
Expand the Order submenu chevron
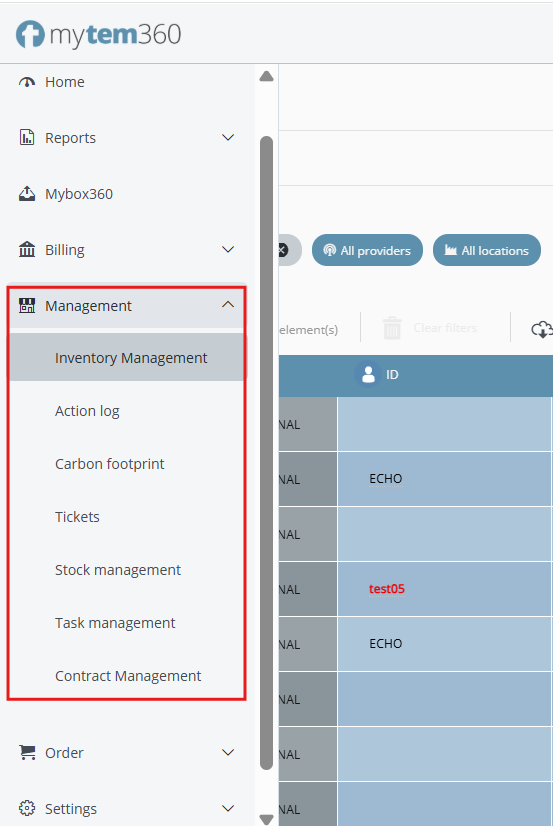[x=228, y=752]
